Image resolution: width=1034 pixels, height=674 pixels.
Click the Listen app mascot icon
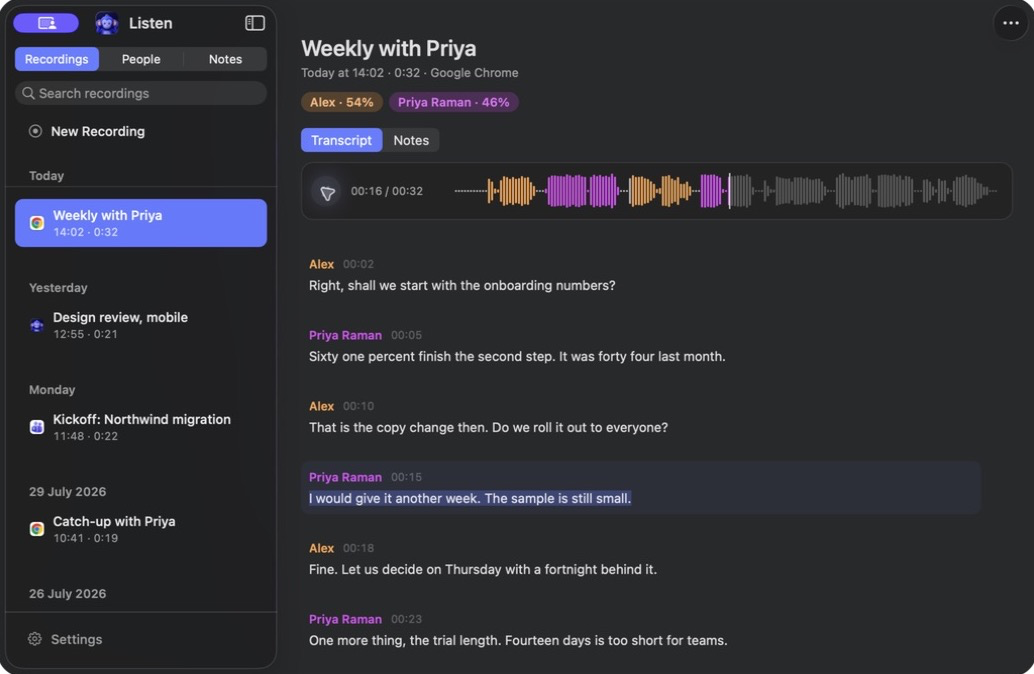click(107, 23)
